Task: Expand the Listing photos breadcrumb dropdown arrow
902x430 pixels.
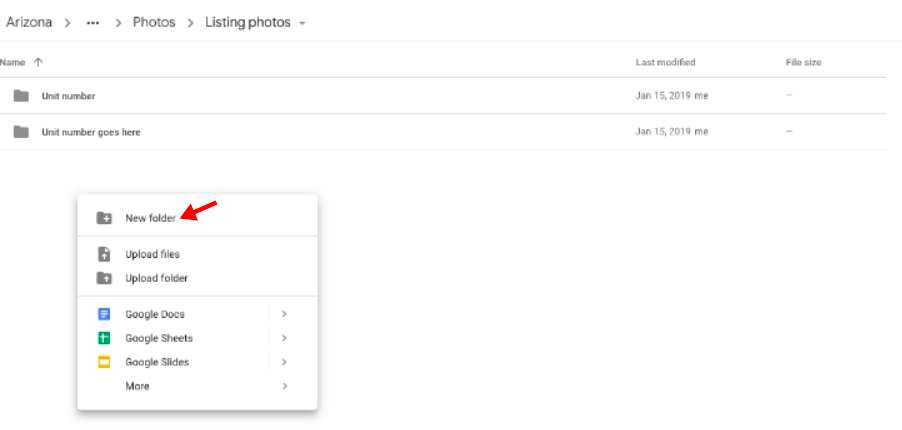Action: 303,24
